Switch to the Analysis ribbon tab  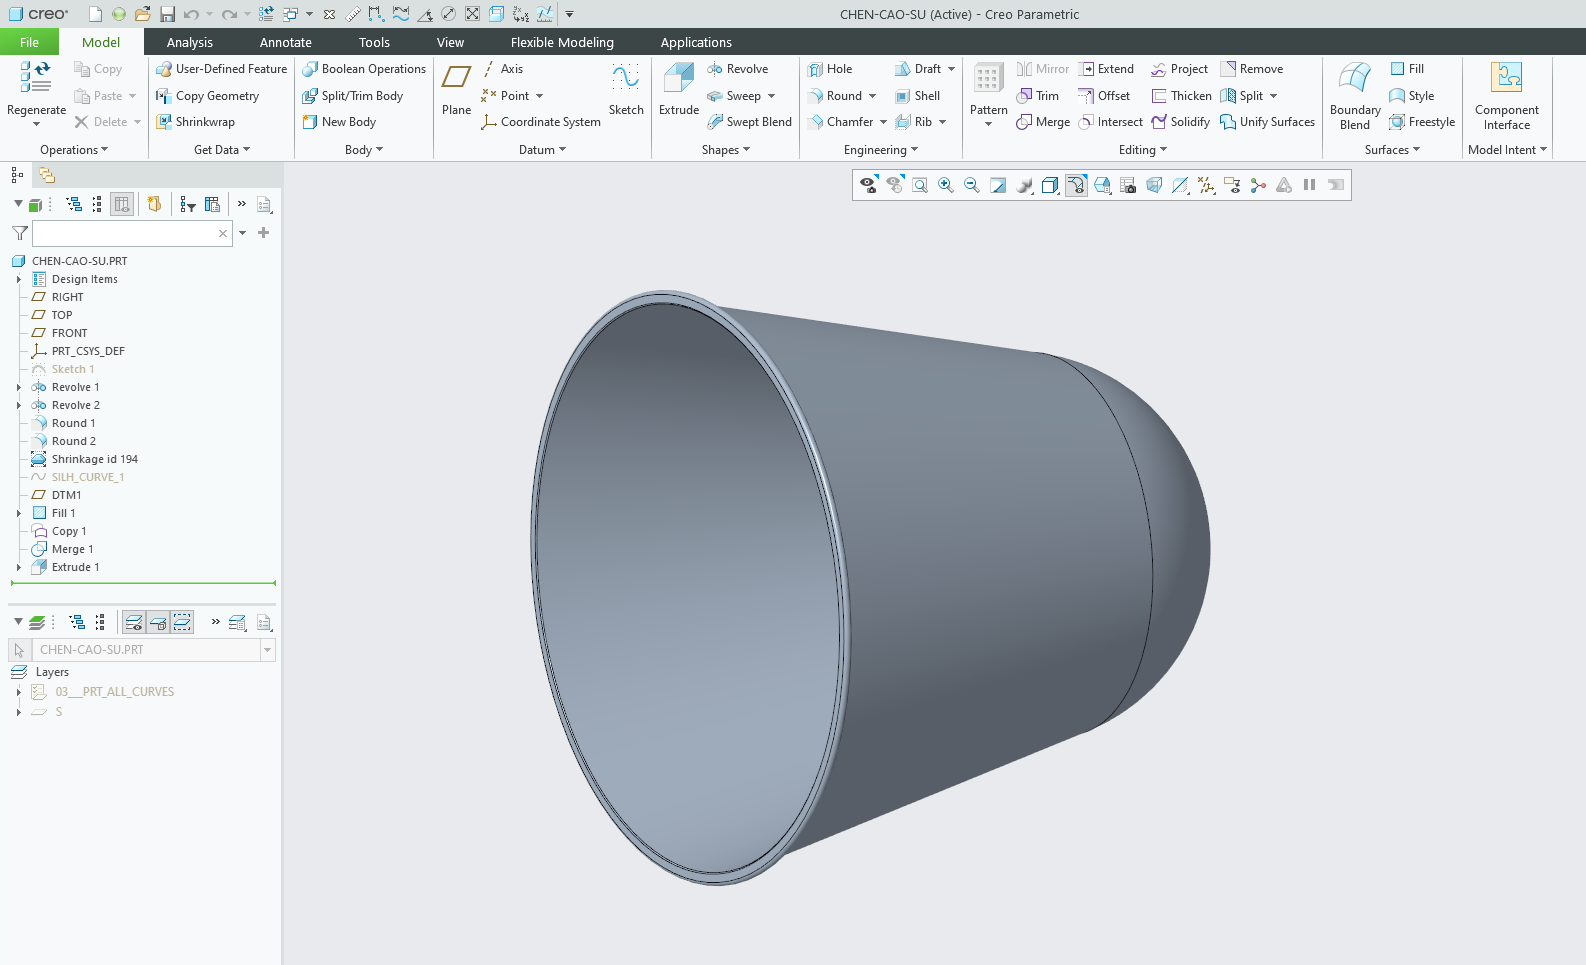(x=190, y=42)
